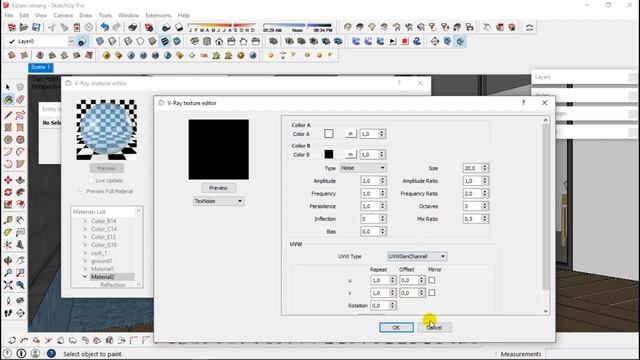Image resolution: width=640 pixels, height=360 pixels.
Task: Toggle the Color A 'm' map button
Action: click(x=350, y=134)
